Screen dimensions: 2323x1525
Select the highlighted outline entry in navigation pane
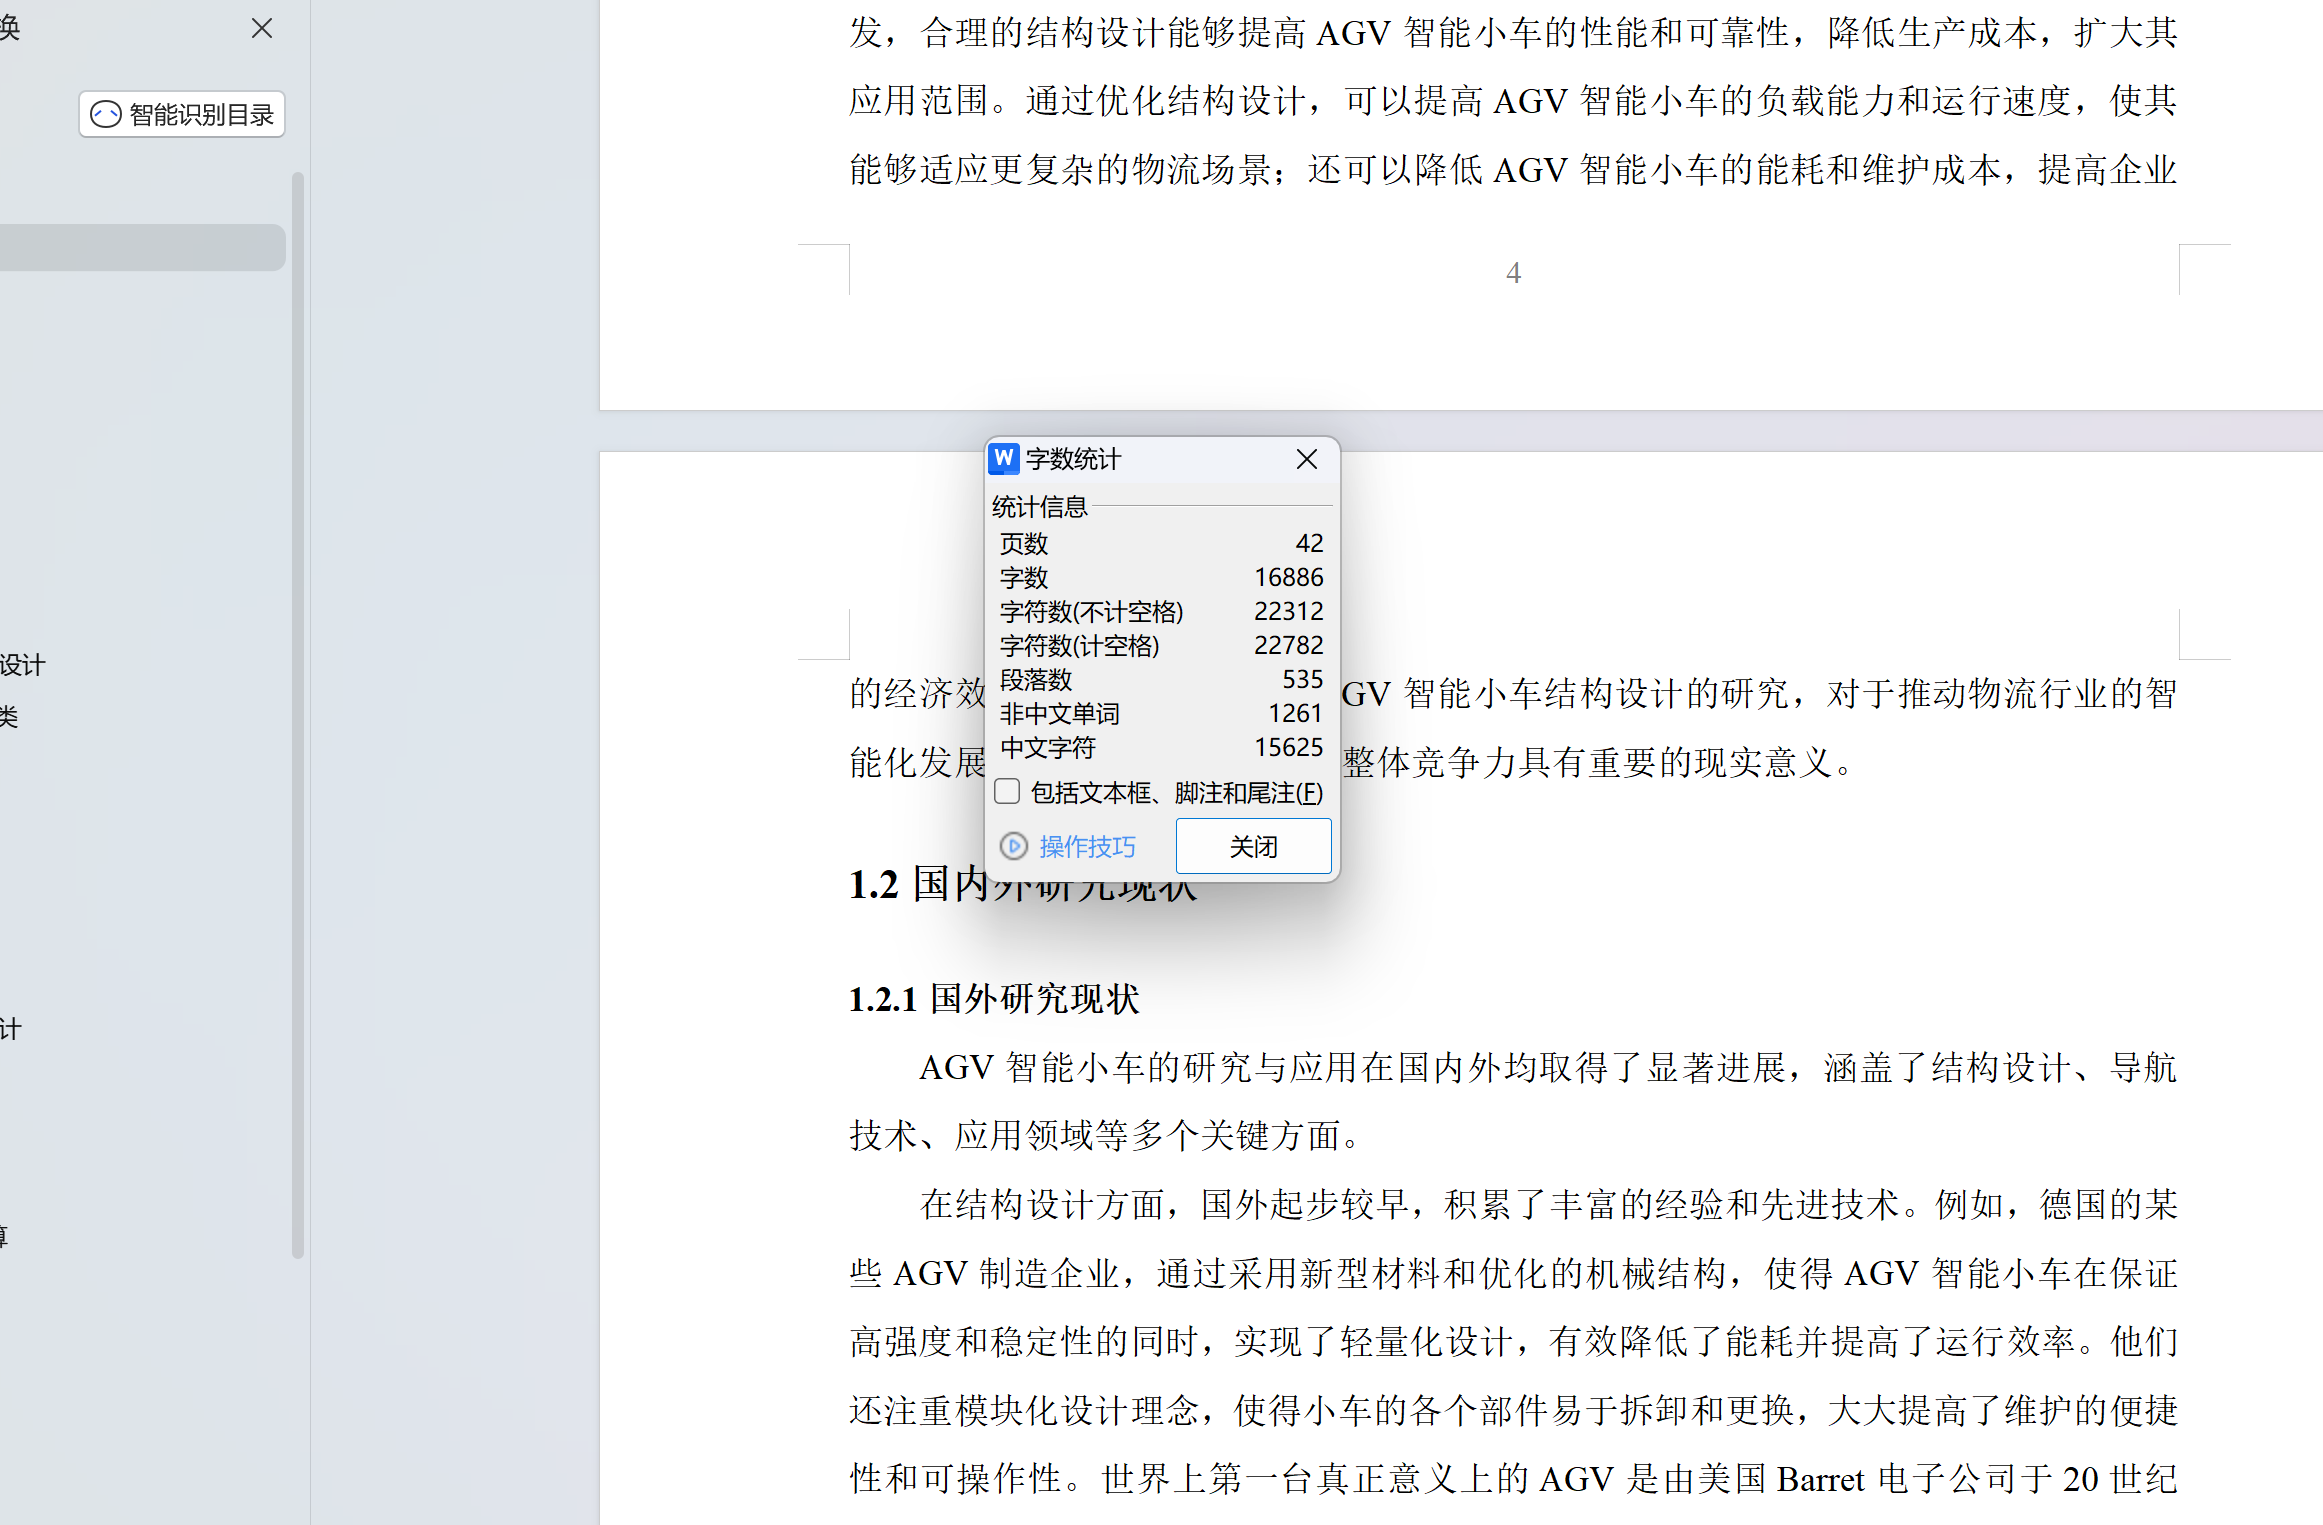point(142,247)
